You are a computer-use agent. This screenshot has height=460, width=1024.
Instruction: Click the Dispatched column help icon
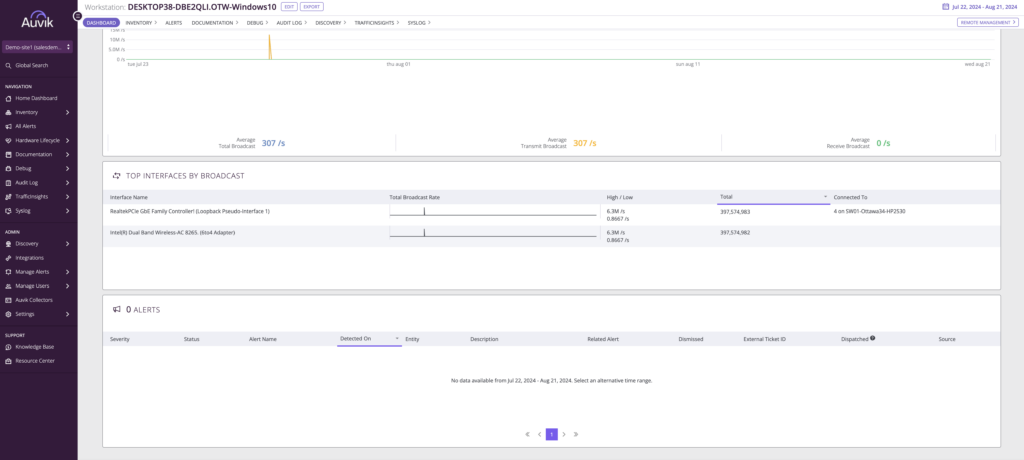point(872,338)
